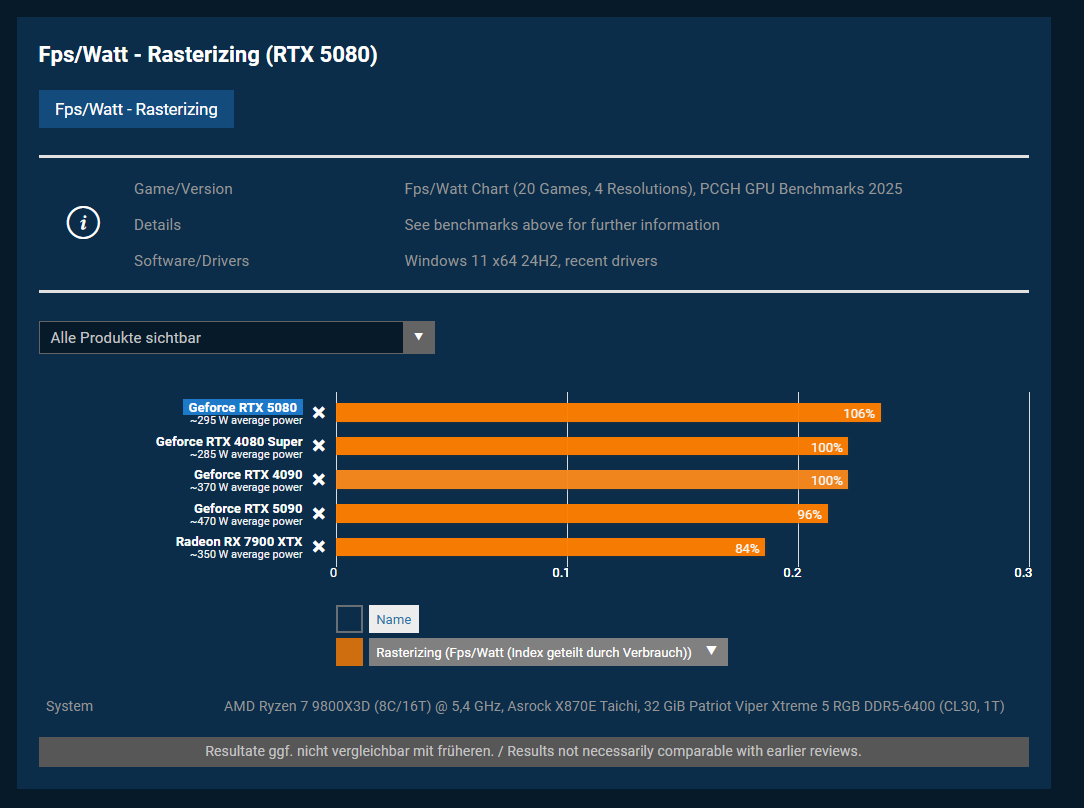Click the circled info icon
This screenshot has width=1084, height=808.
click(x=83, y=223)
